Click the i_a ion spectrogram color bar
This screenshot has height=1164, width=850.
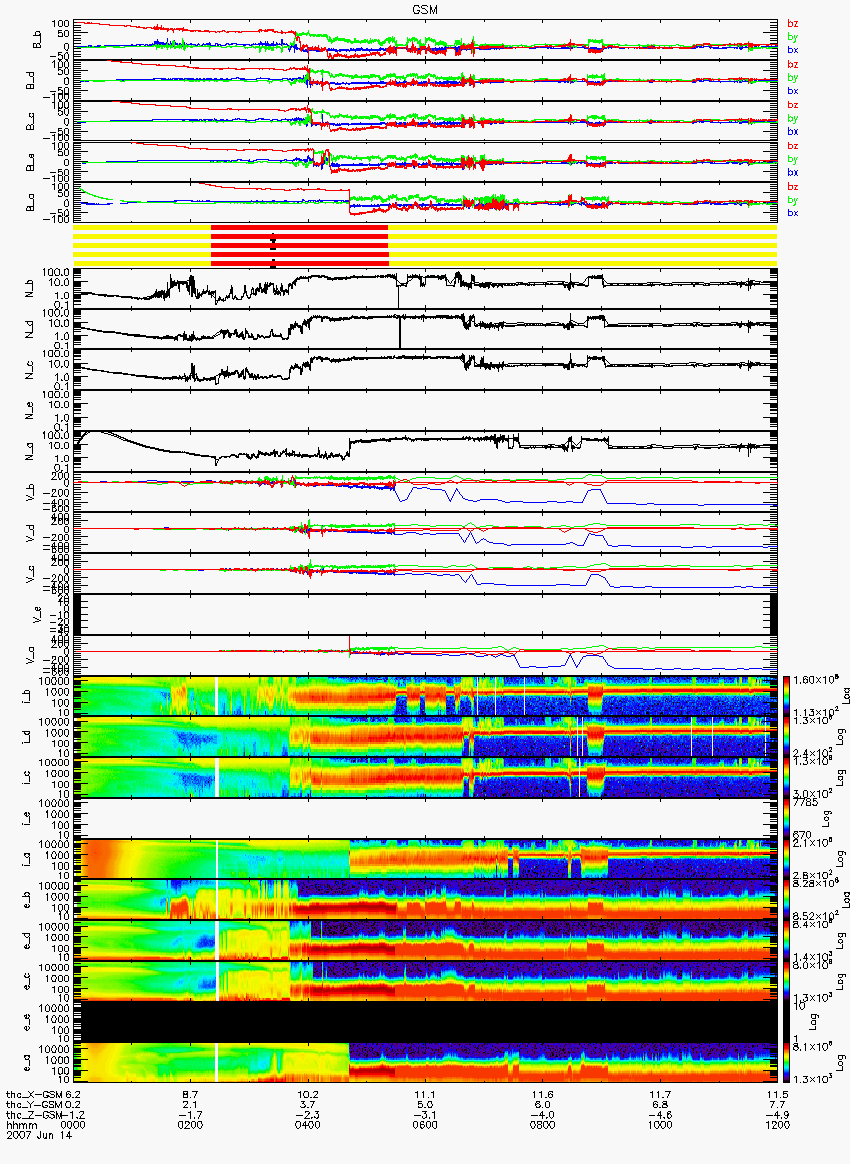tap(785, 860)
